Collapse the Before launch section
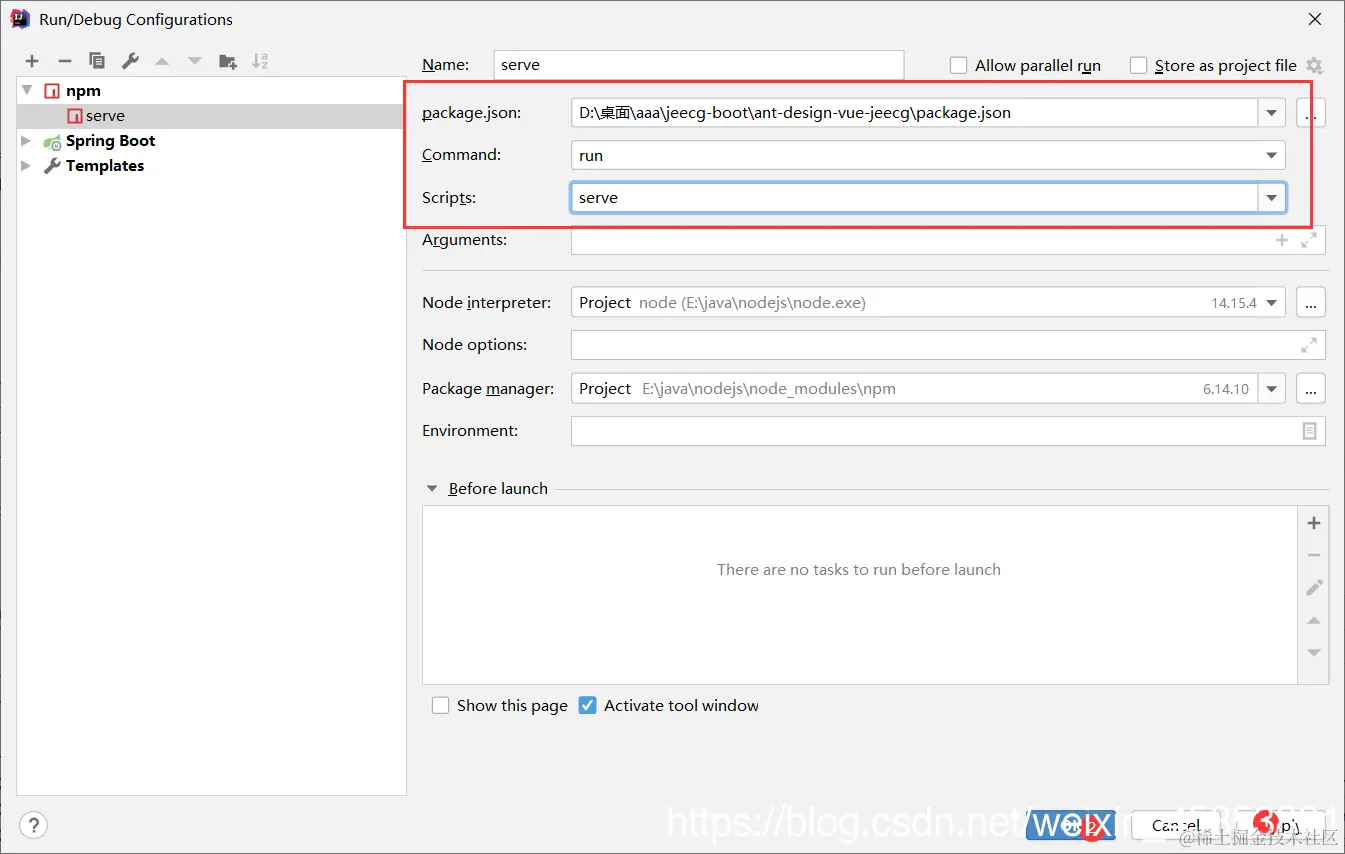The width and height of the screenshot is (1345, 854). coord(432,489)
